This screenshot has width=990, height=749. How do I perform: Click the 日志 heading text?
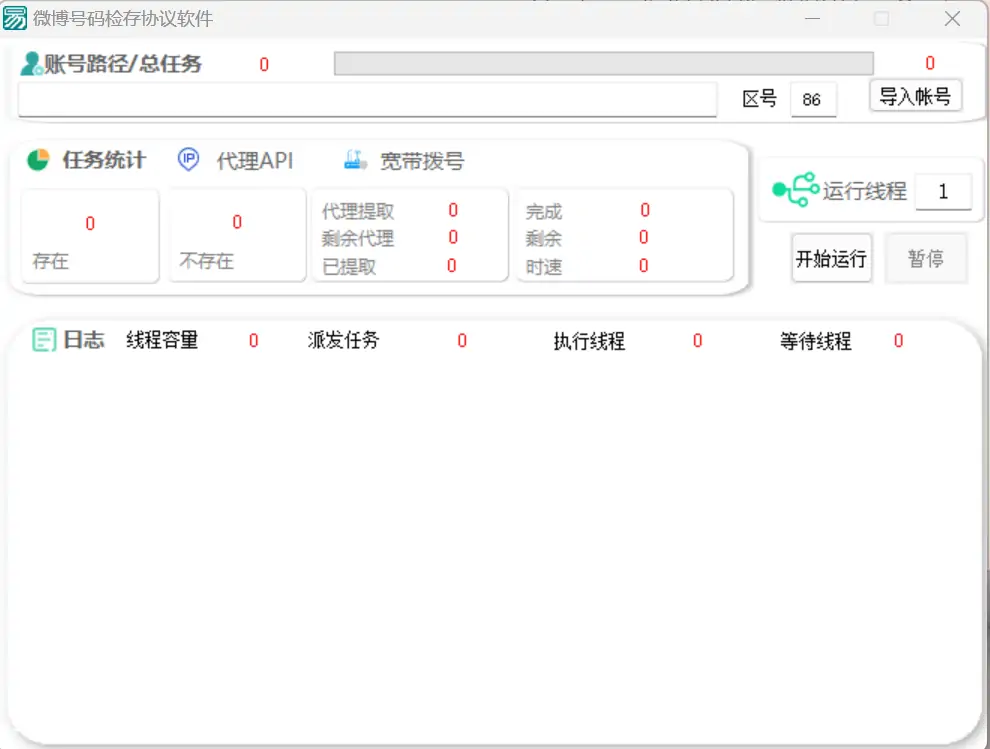coord(84,340)
